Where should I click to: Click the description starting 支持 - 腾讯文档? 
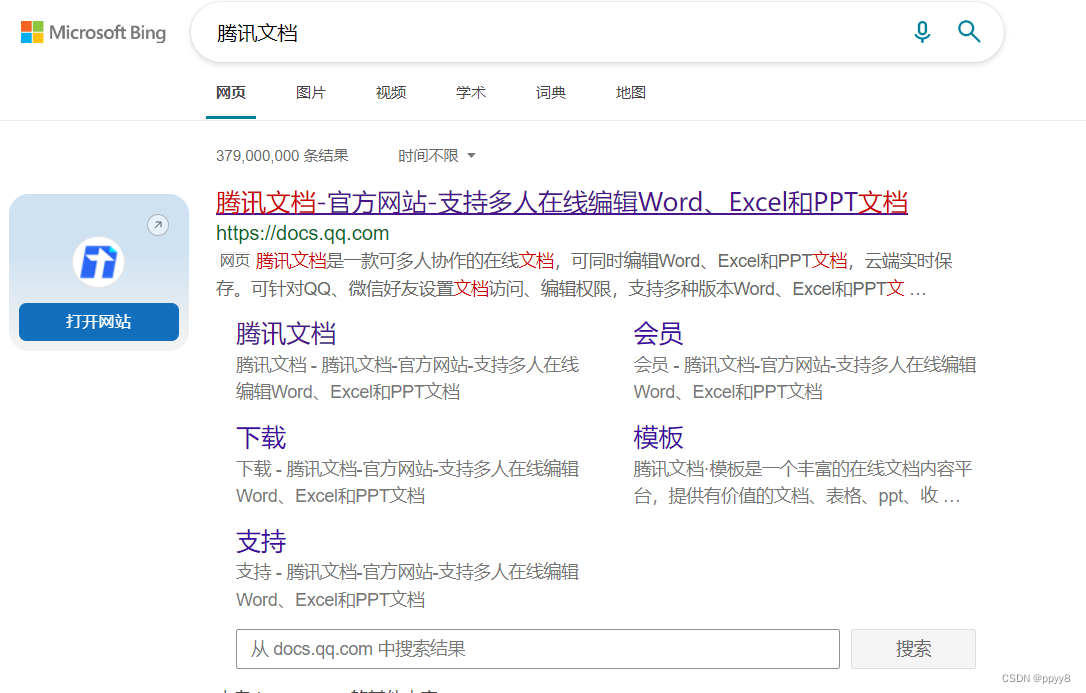click(x=407, y=586)
